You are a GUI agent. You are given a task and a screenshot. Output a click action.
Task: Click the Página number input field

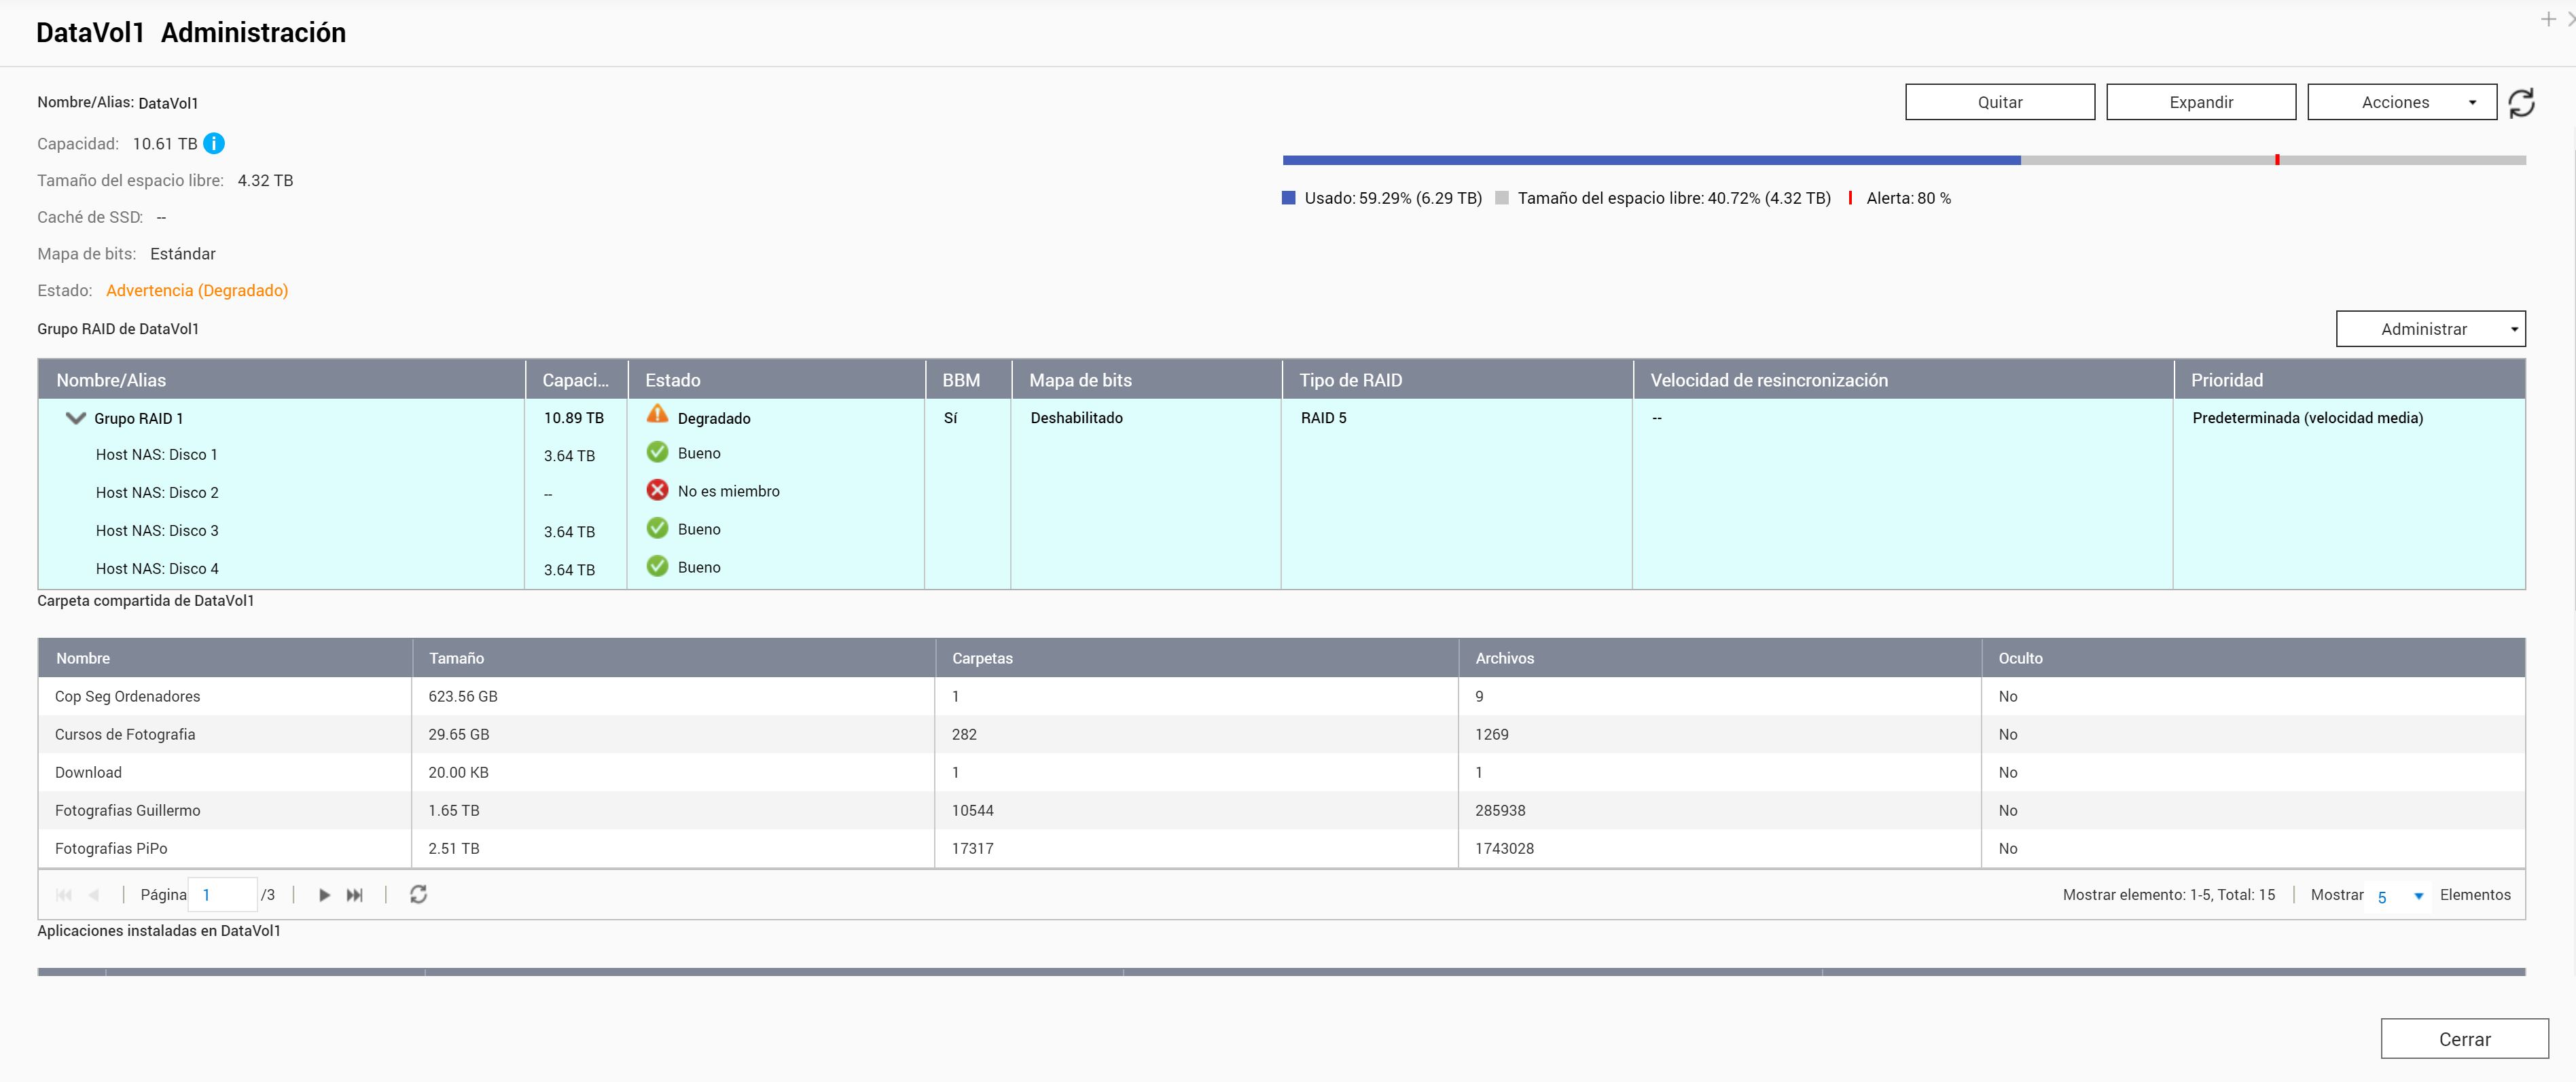[x=223, y=895]
